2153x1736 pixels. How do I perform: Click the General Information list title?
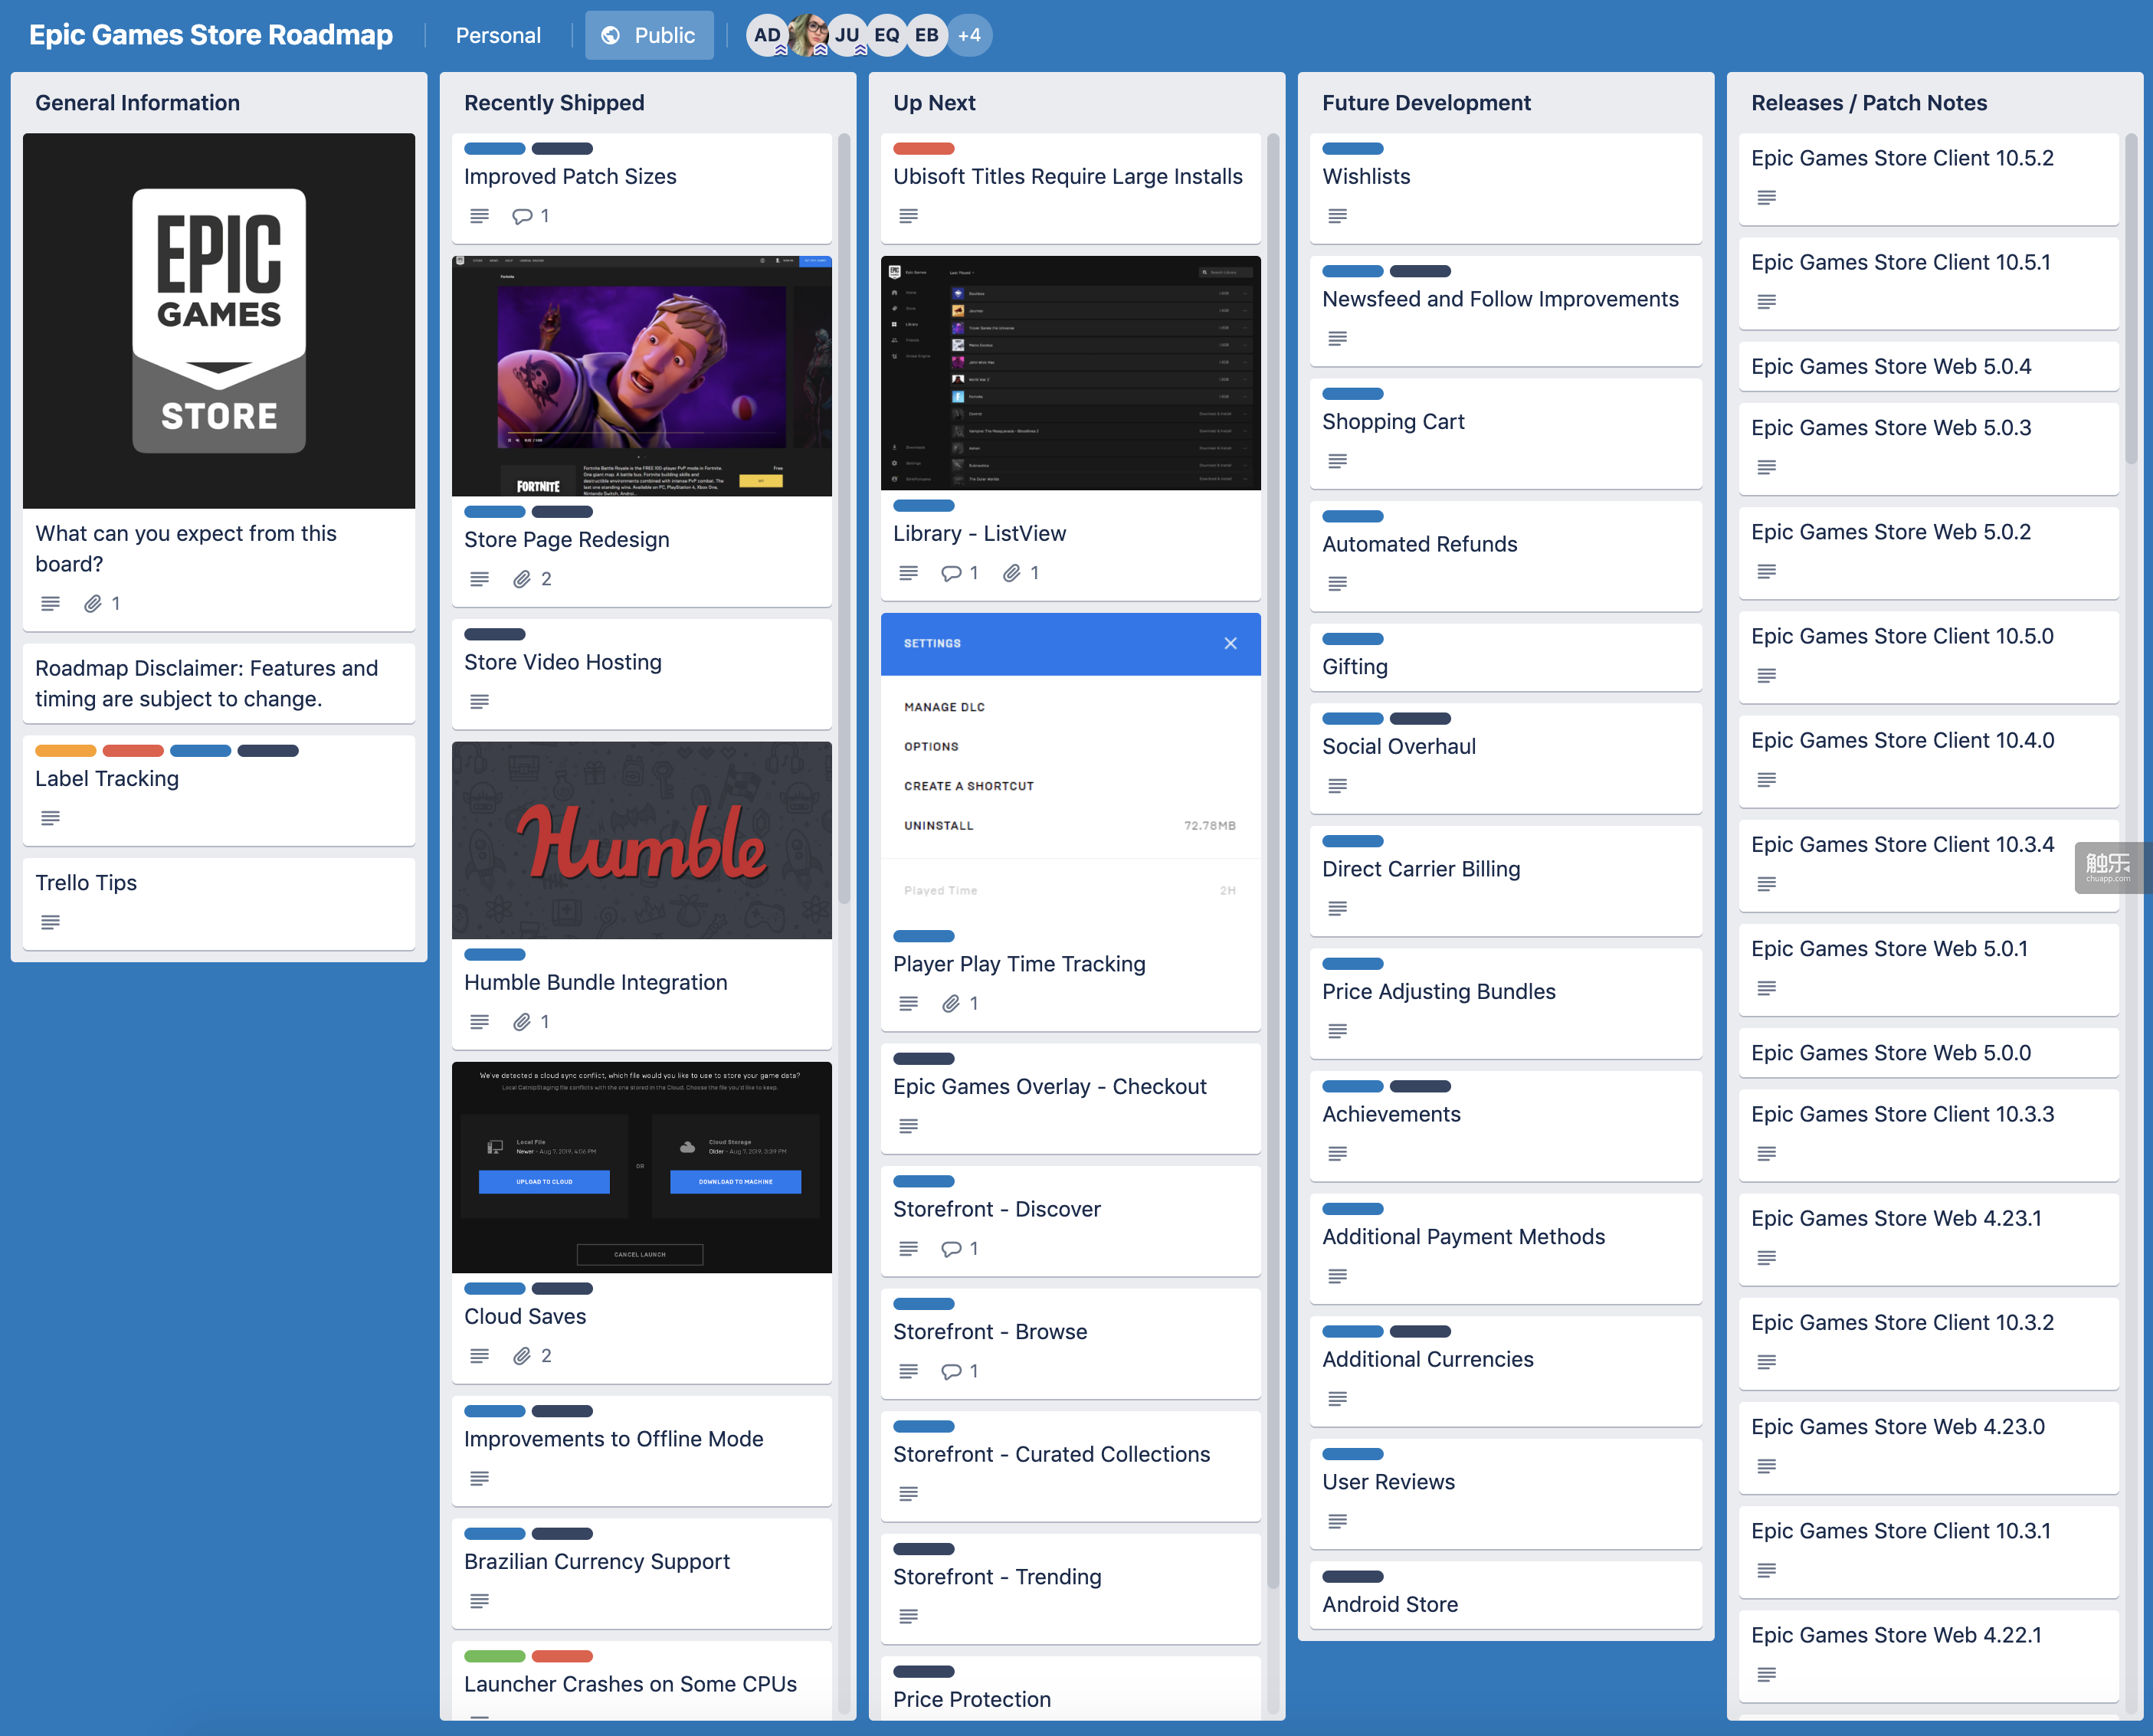138,103
